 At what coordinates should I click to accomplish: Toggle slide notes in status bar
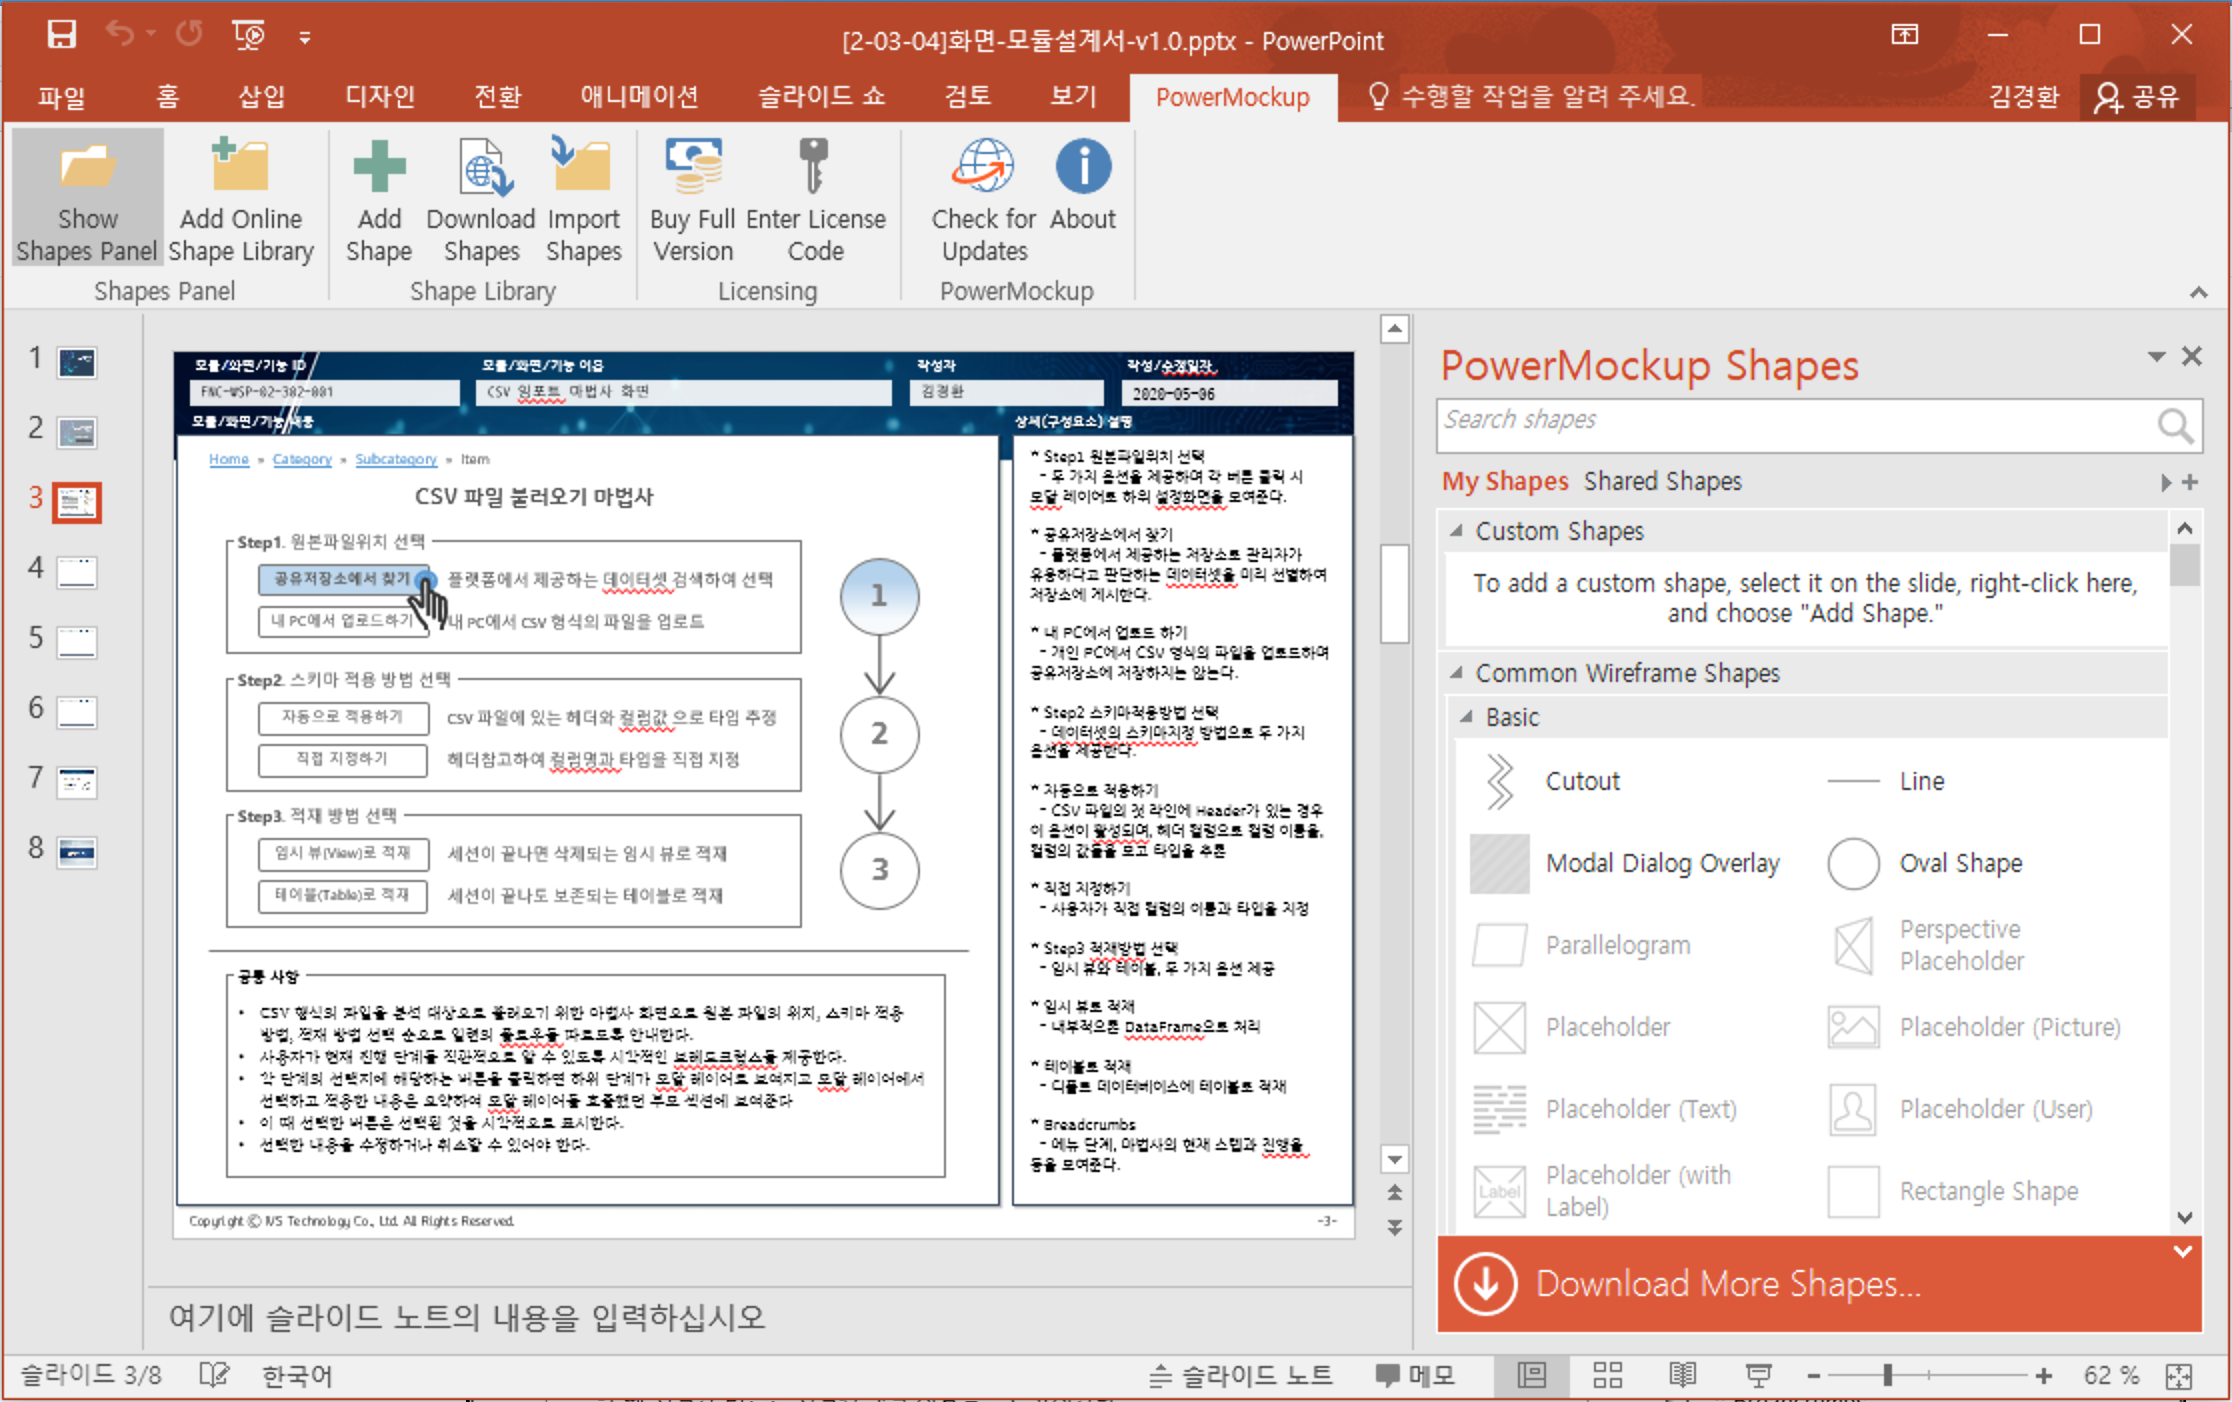(x=1241, y=1376)
